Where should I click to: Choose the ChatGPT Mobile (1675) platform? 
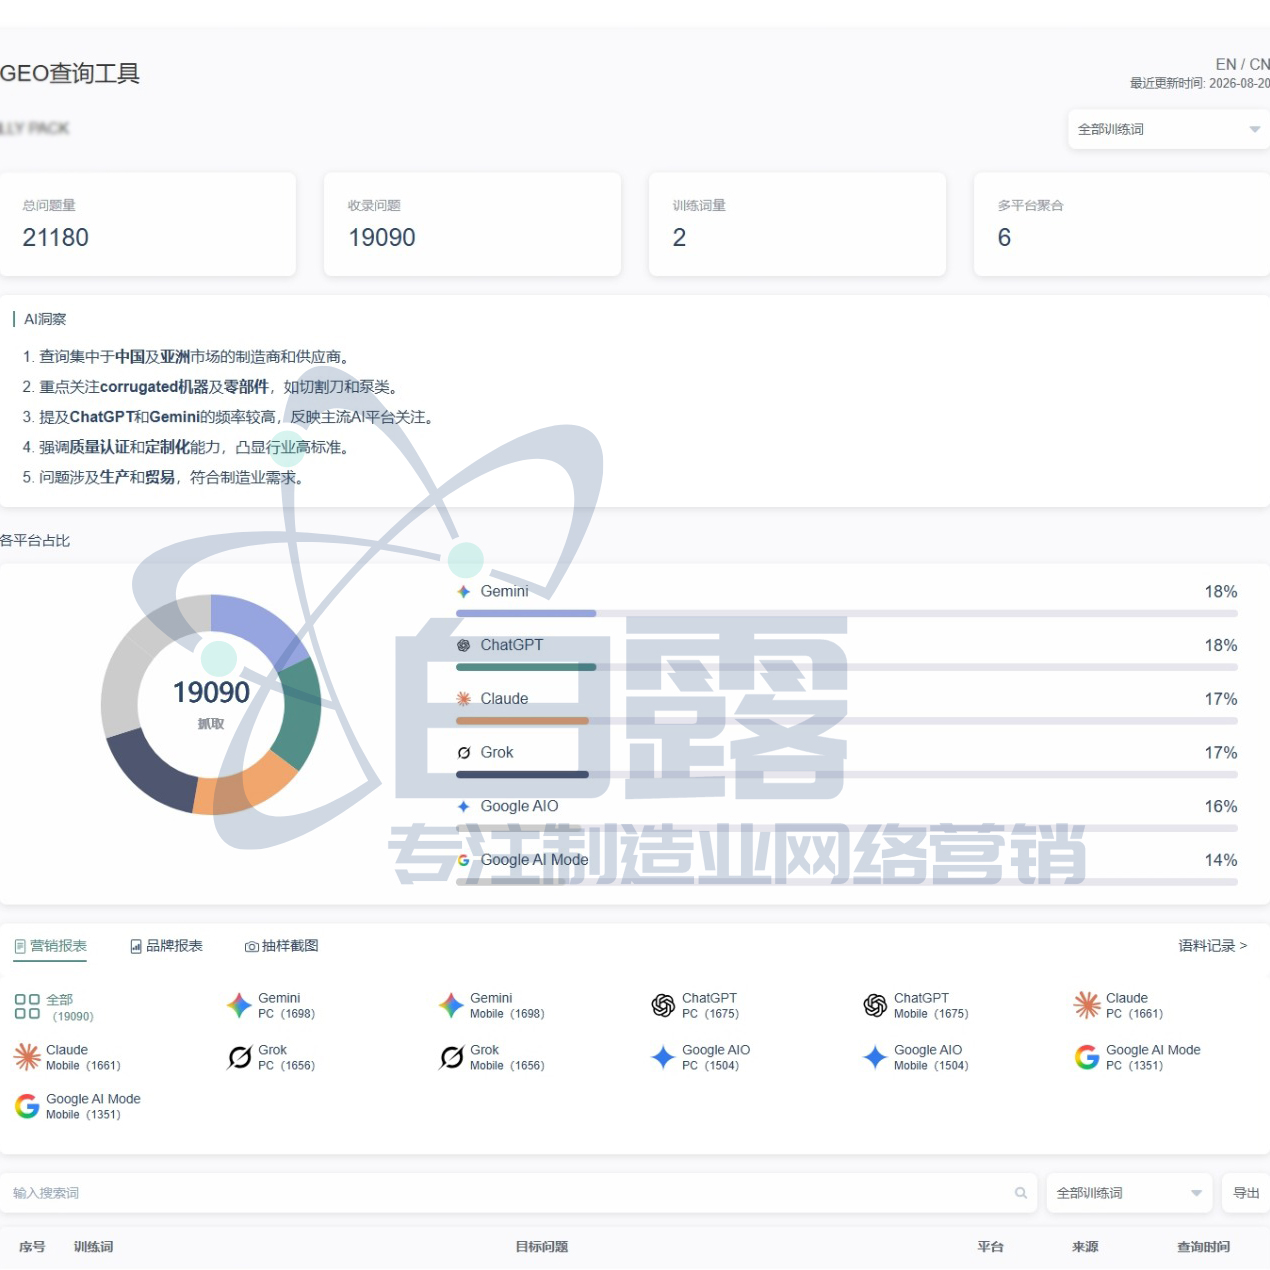(x=916, y=1005)
